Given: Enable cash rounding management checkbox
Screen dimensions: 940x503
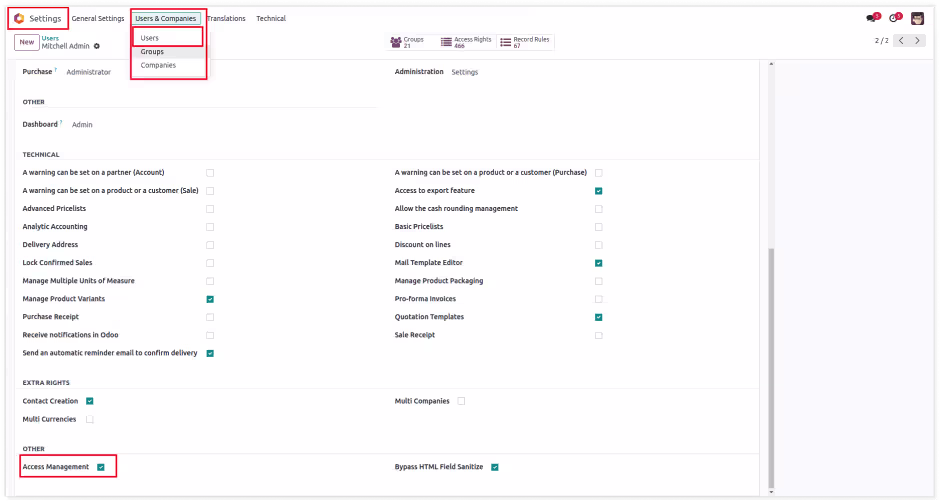Looking at the screenshot, I should (598, 209).
